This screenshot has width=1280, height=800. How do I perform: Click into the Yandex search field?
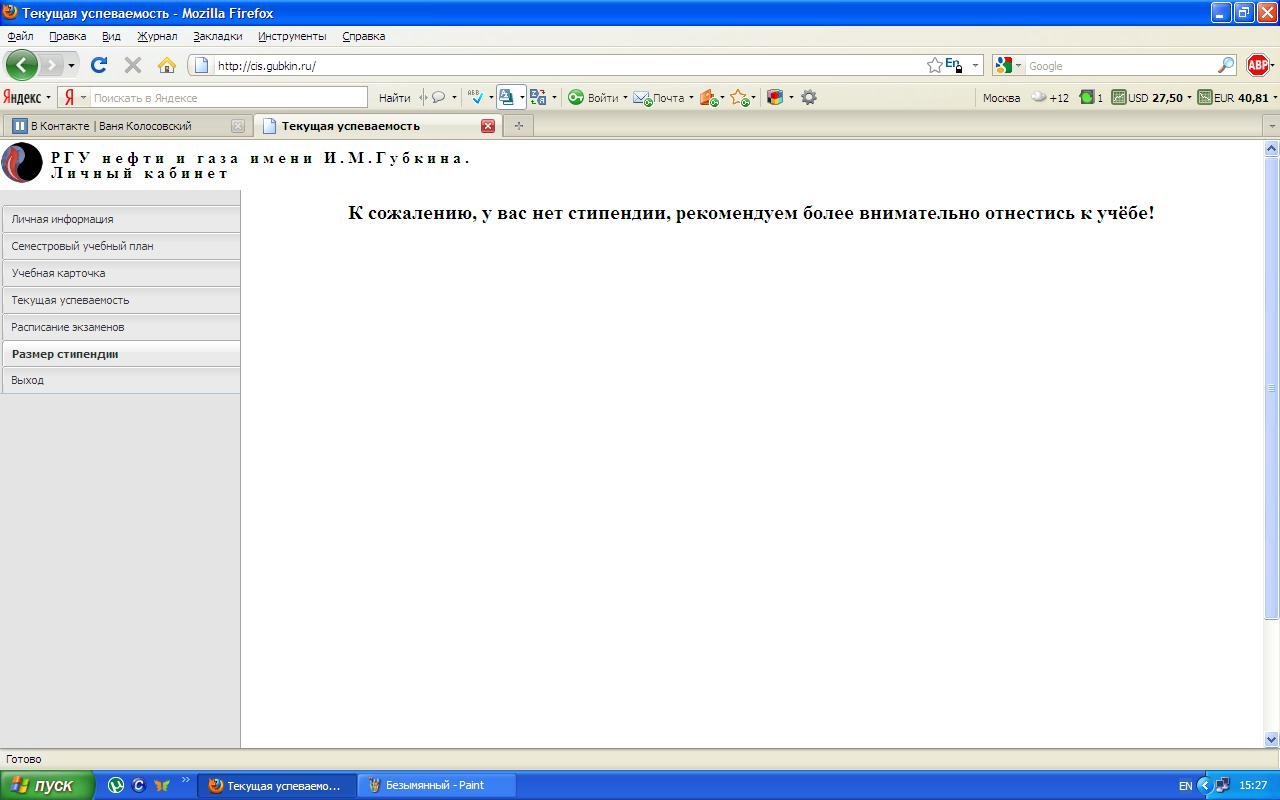tap(228, 97)
